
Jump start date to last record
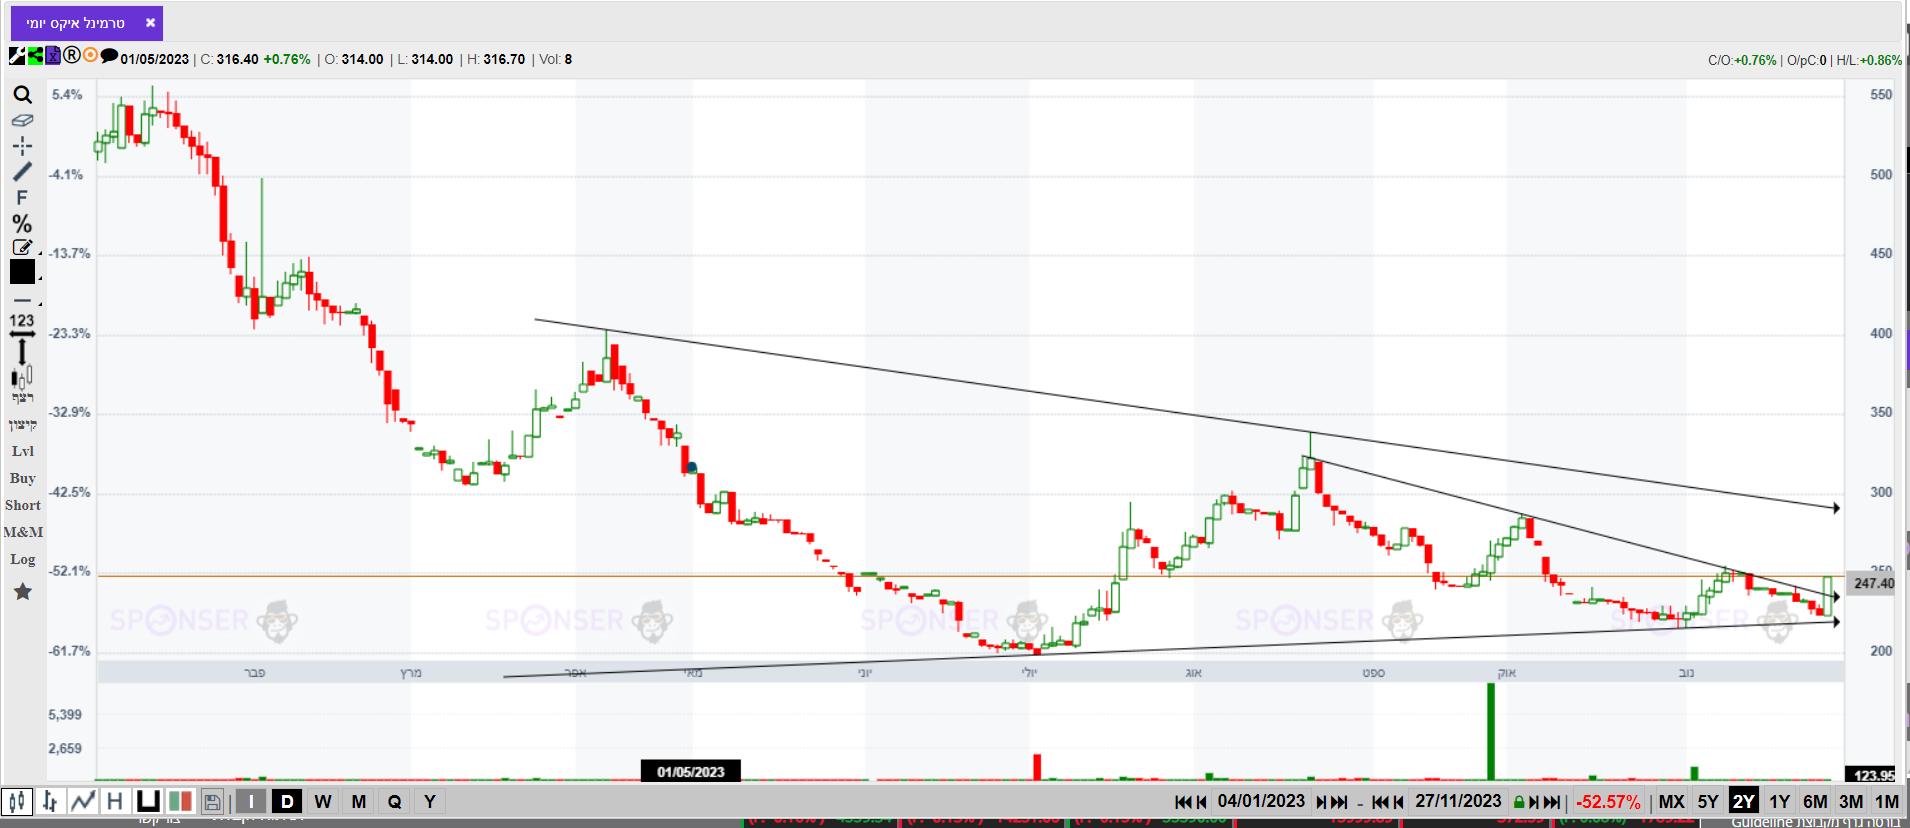[1340, 802]
